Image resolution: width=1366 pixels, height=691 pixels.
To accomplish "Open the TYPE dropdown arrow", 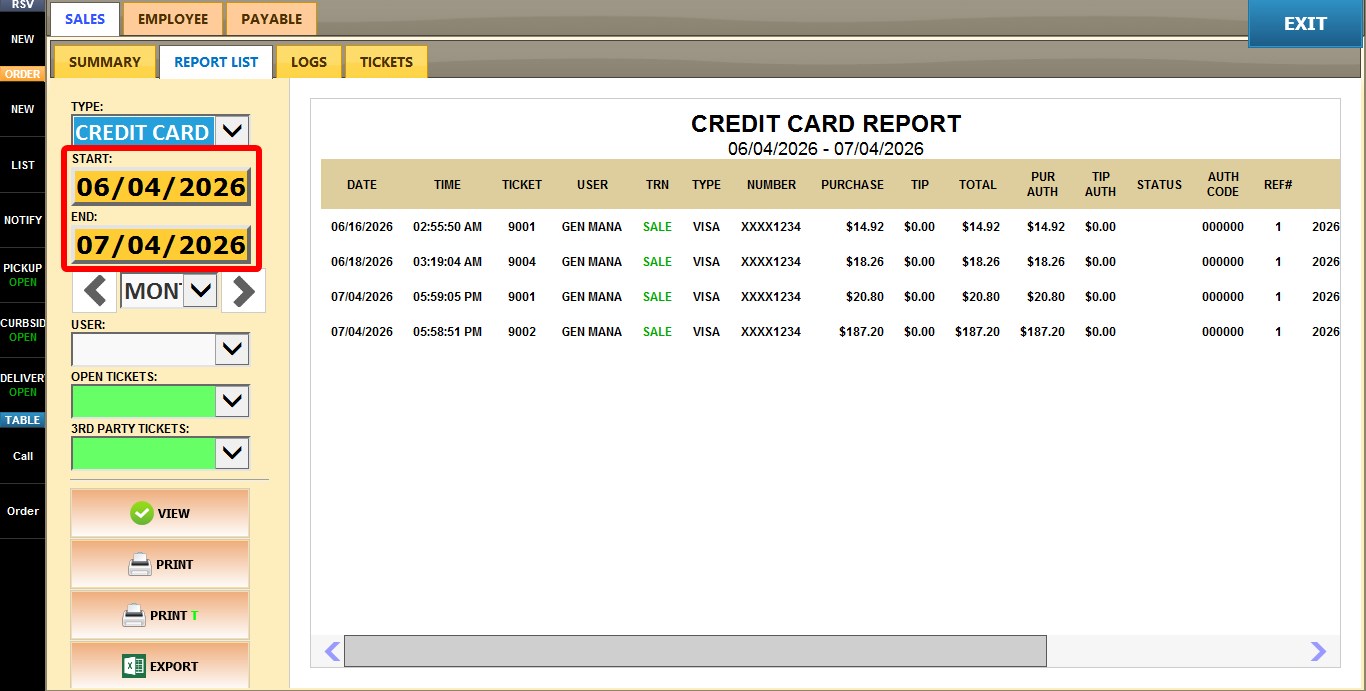I will (x=232, y=131).
